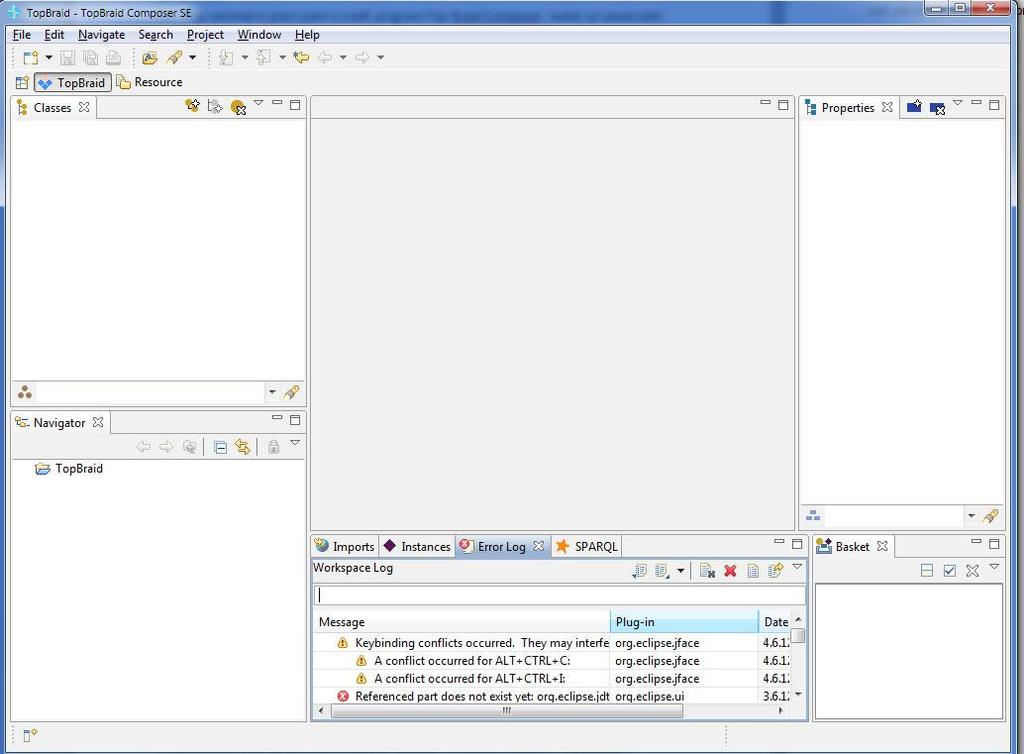1024x754 pixels.
Task: Click the red X Delete Log icon
Action: [x=730, y=571]
